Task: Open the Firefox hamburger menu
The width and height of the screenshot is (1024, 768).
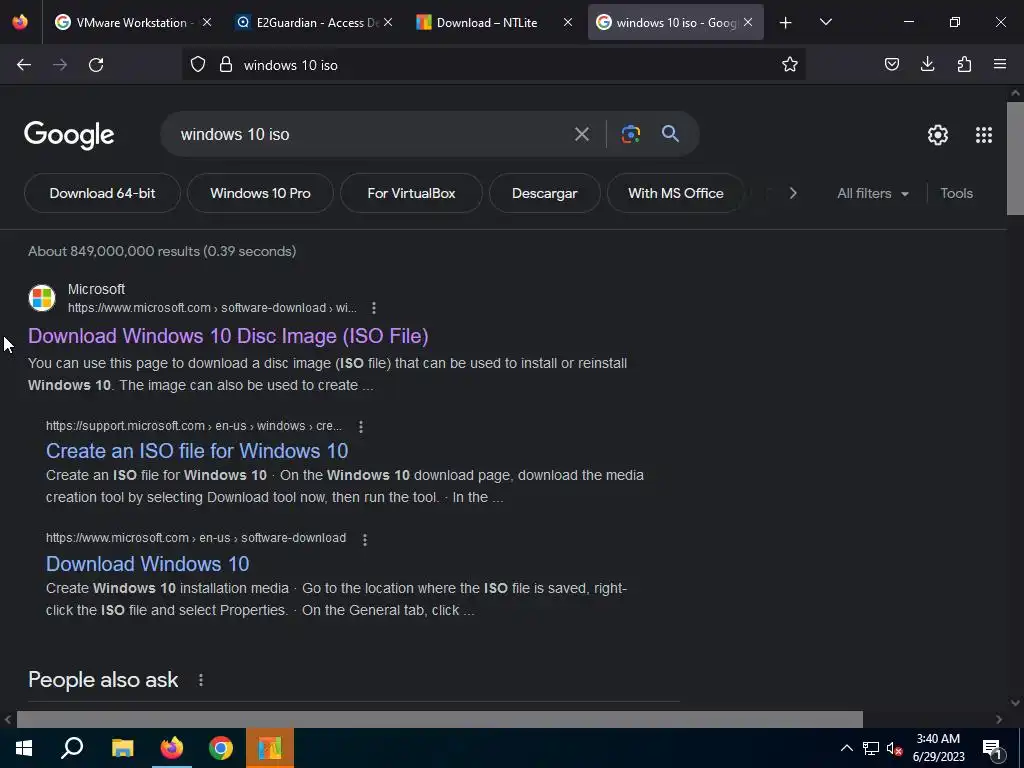Action: (x=1000, y=64)
